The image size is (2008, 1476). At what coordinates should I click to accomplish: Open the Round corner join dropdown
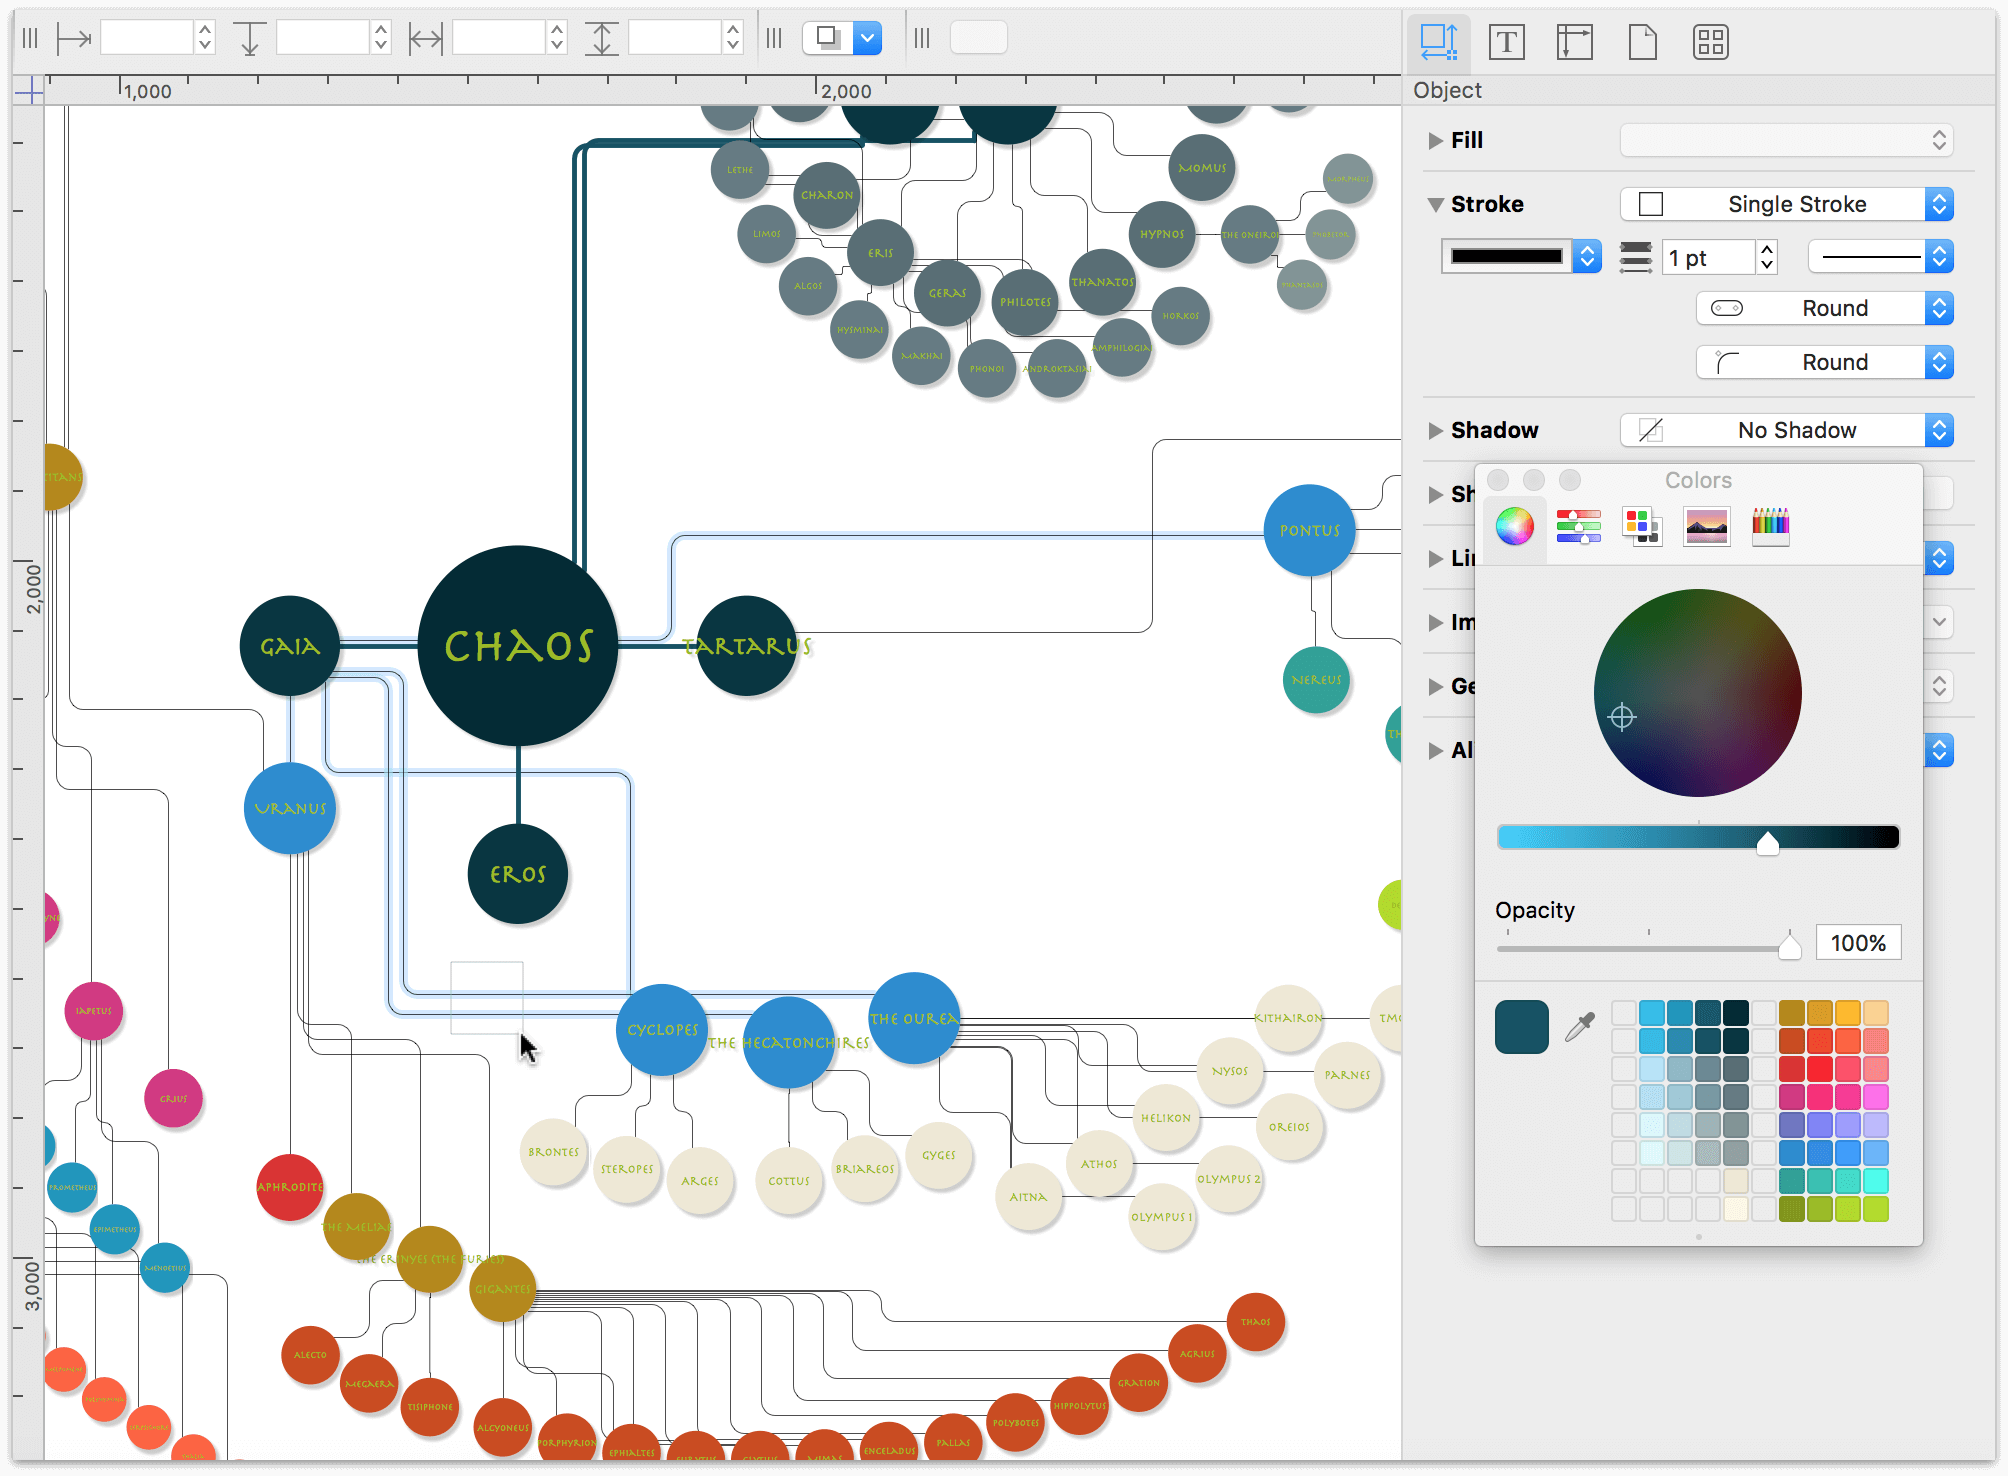1825,362
